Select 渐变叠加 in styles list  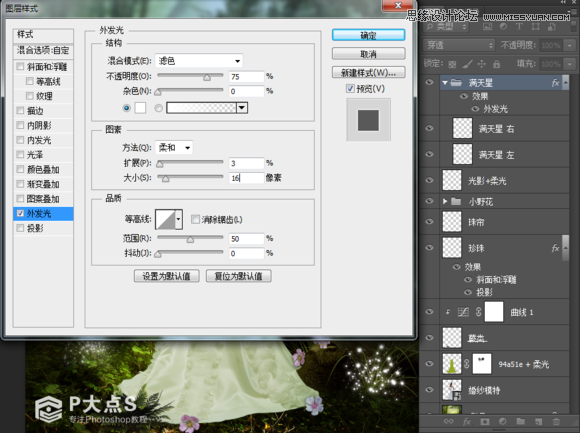tap(43, 184)
